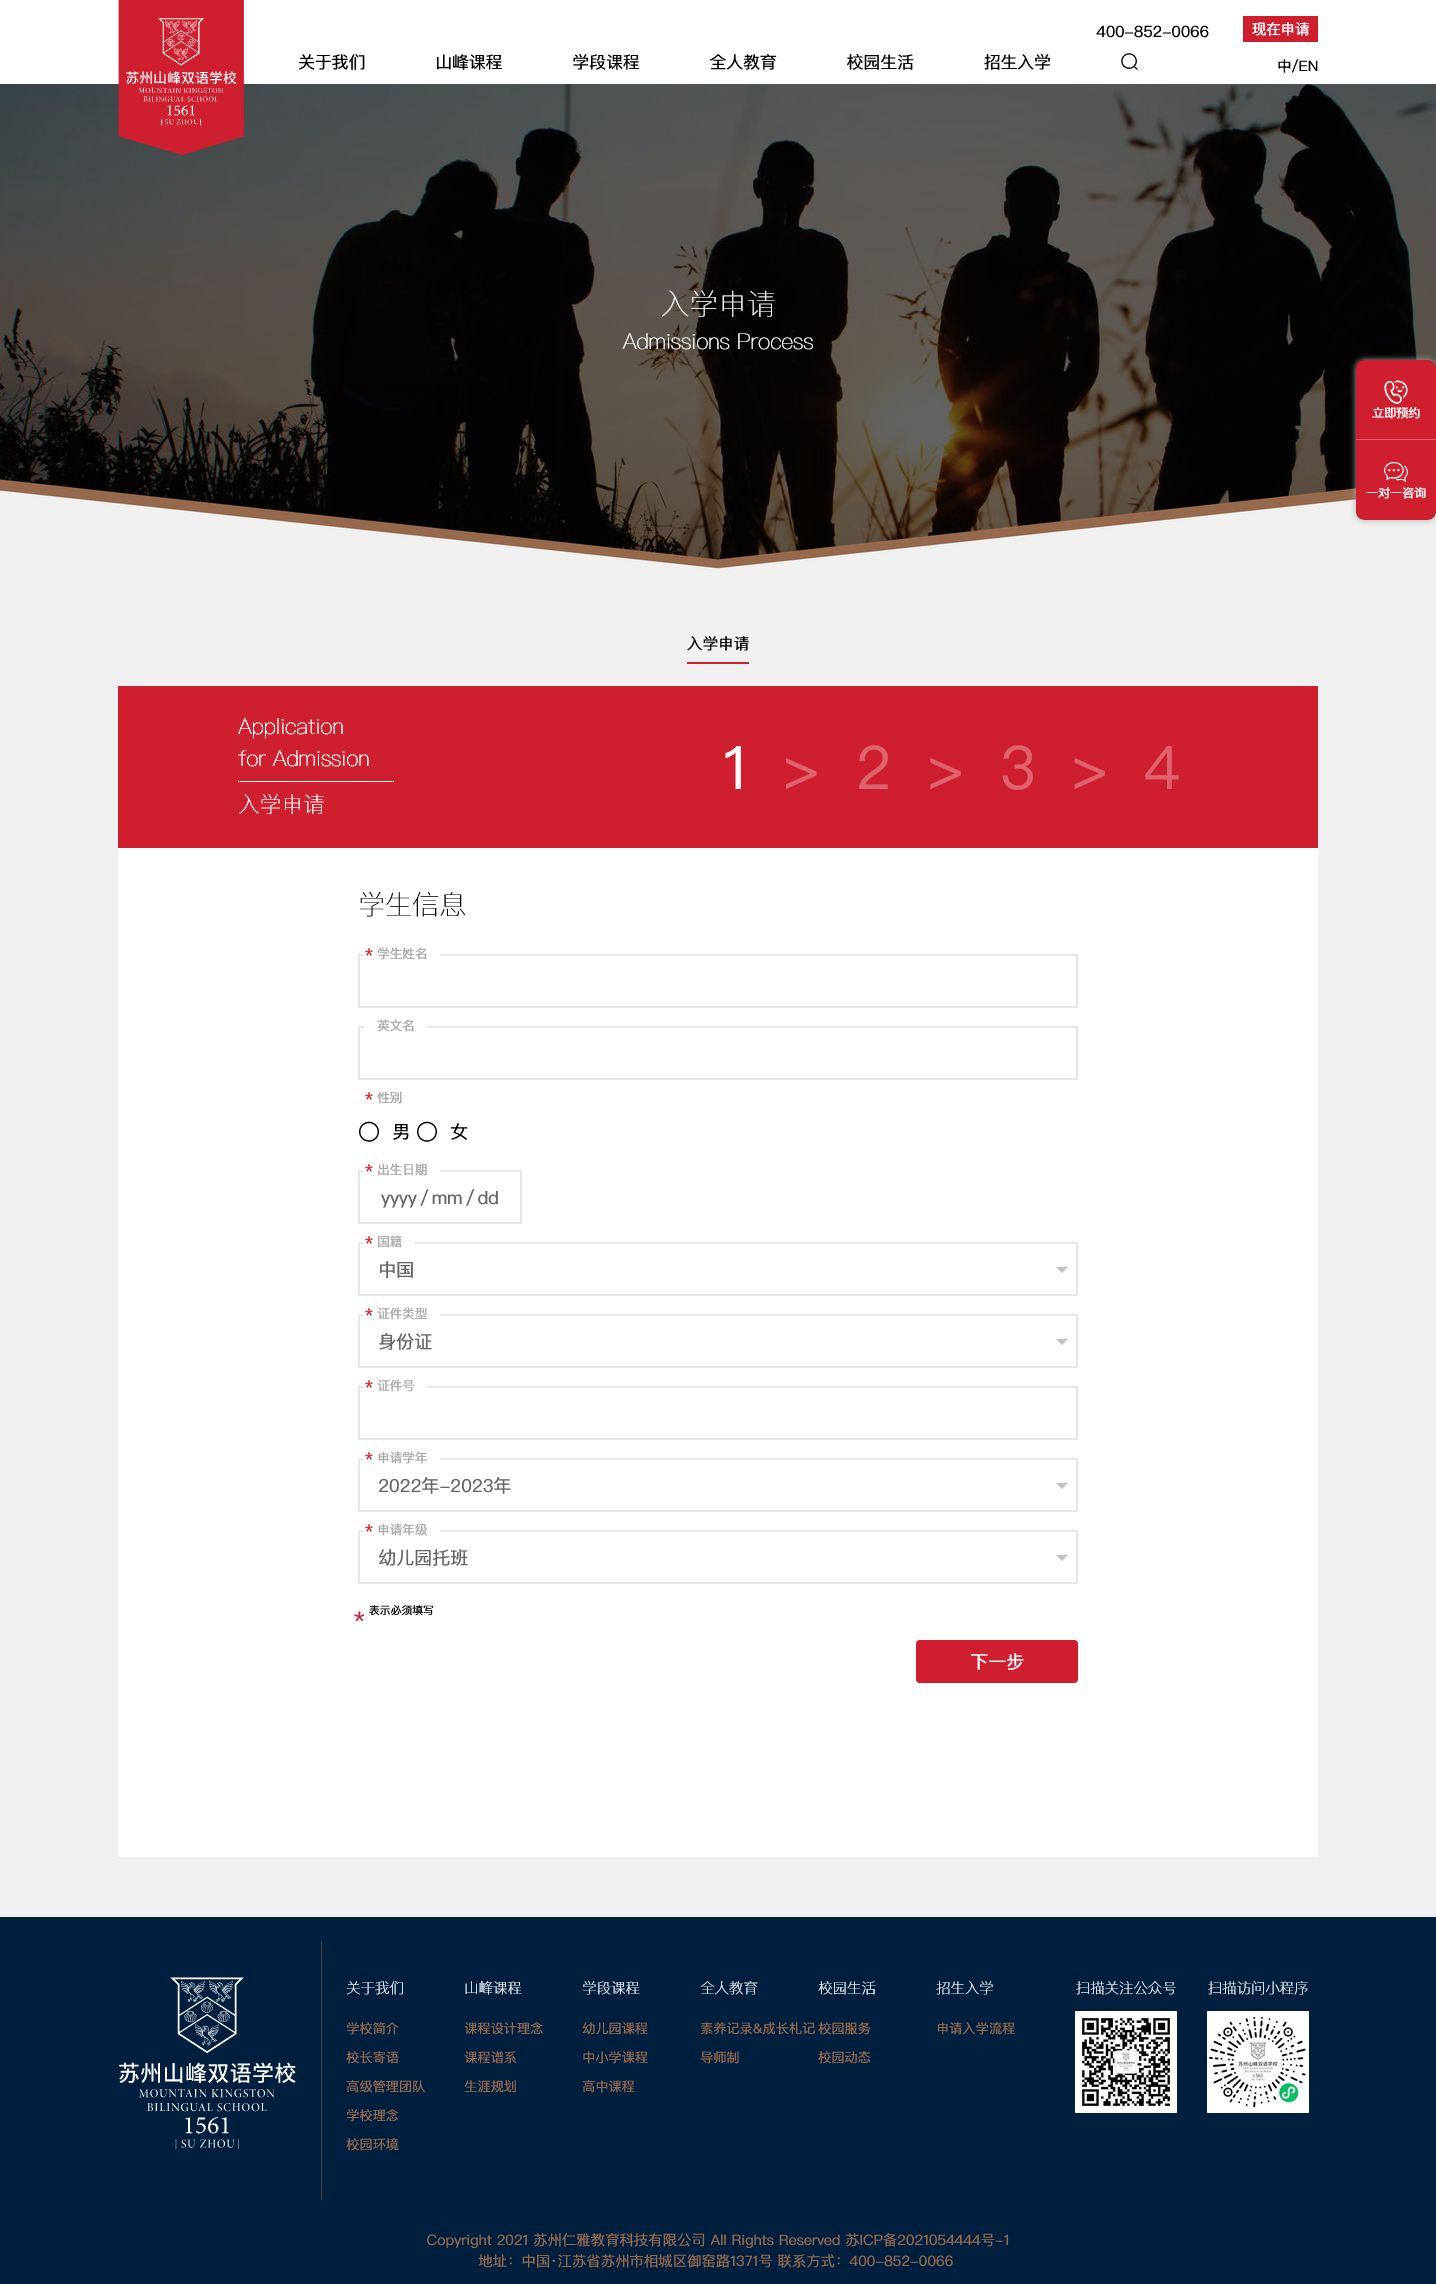
Task: Click the search magnifier icon in header
Action: [x=1129, y=62]
